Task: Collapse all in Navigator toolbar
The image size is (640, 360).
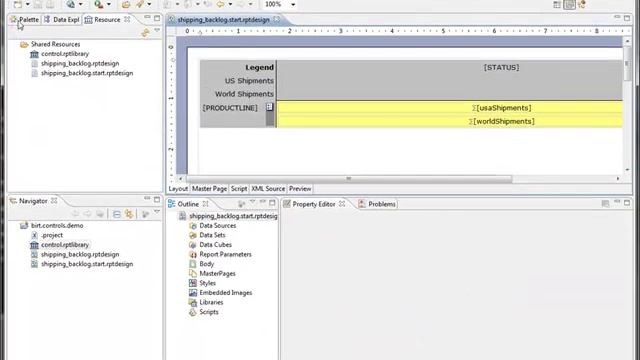Action: 117,214
